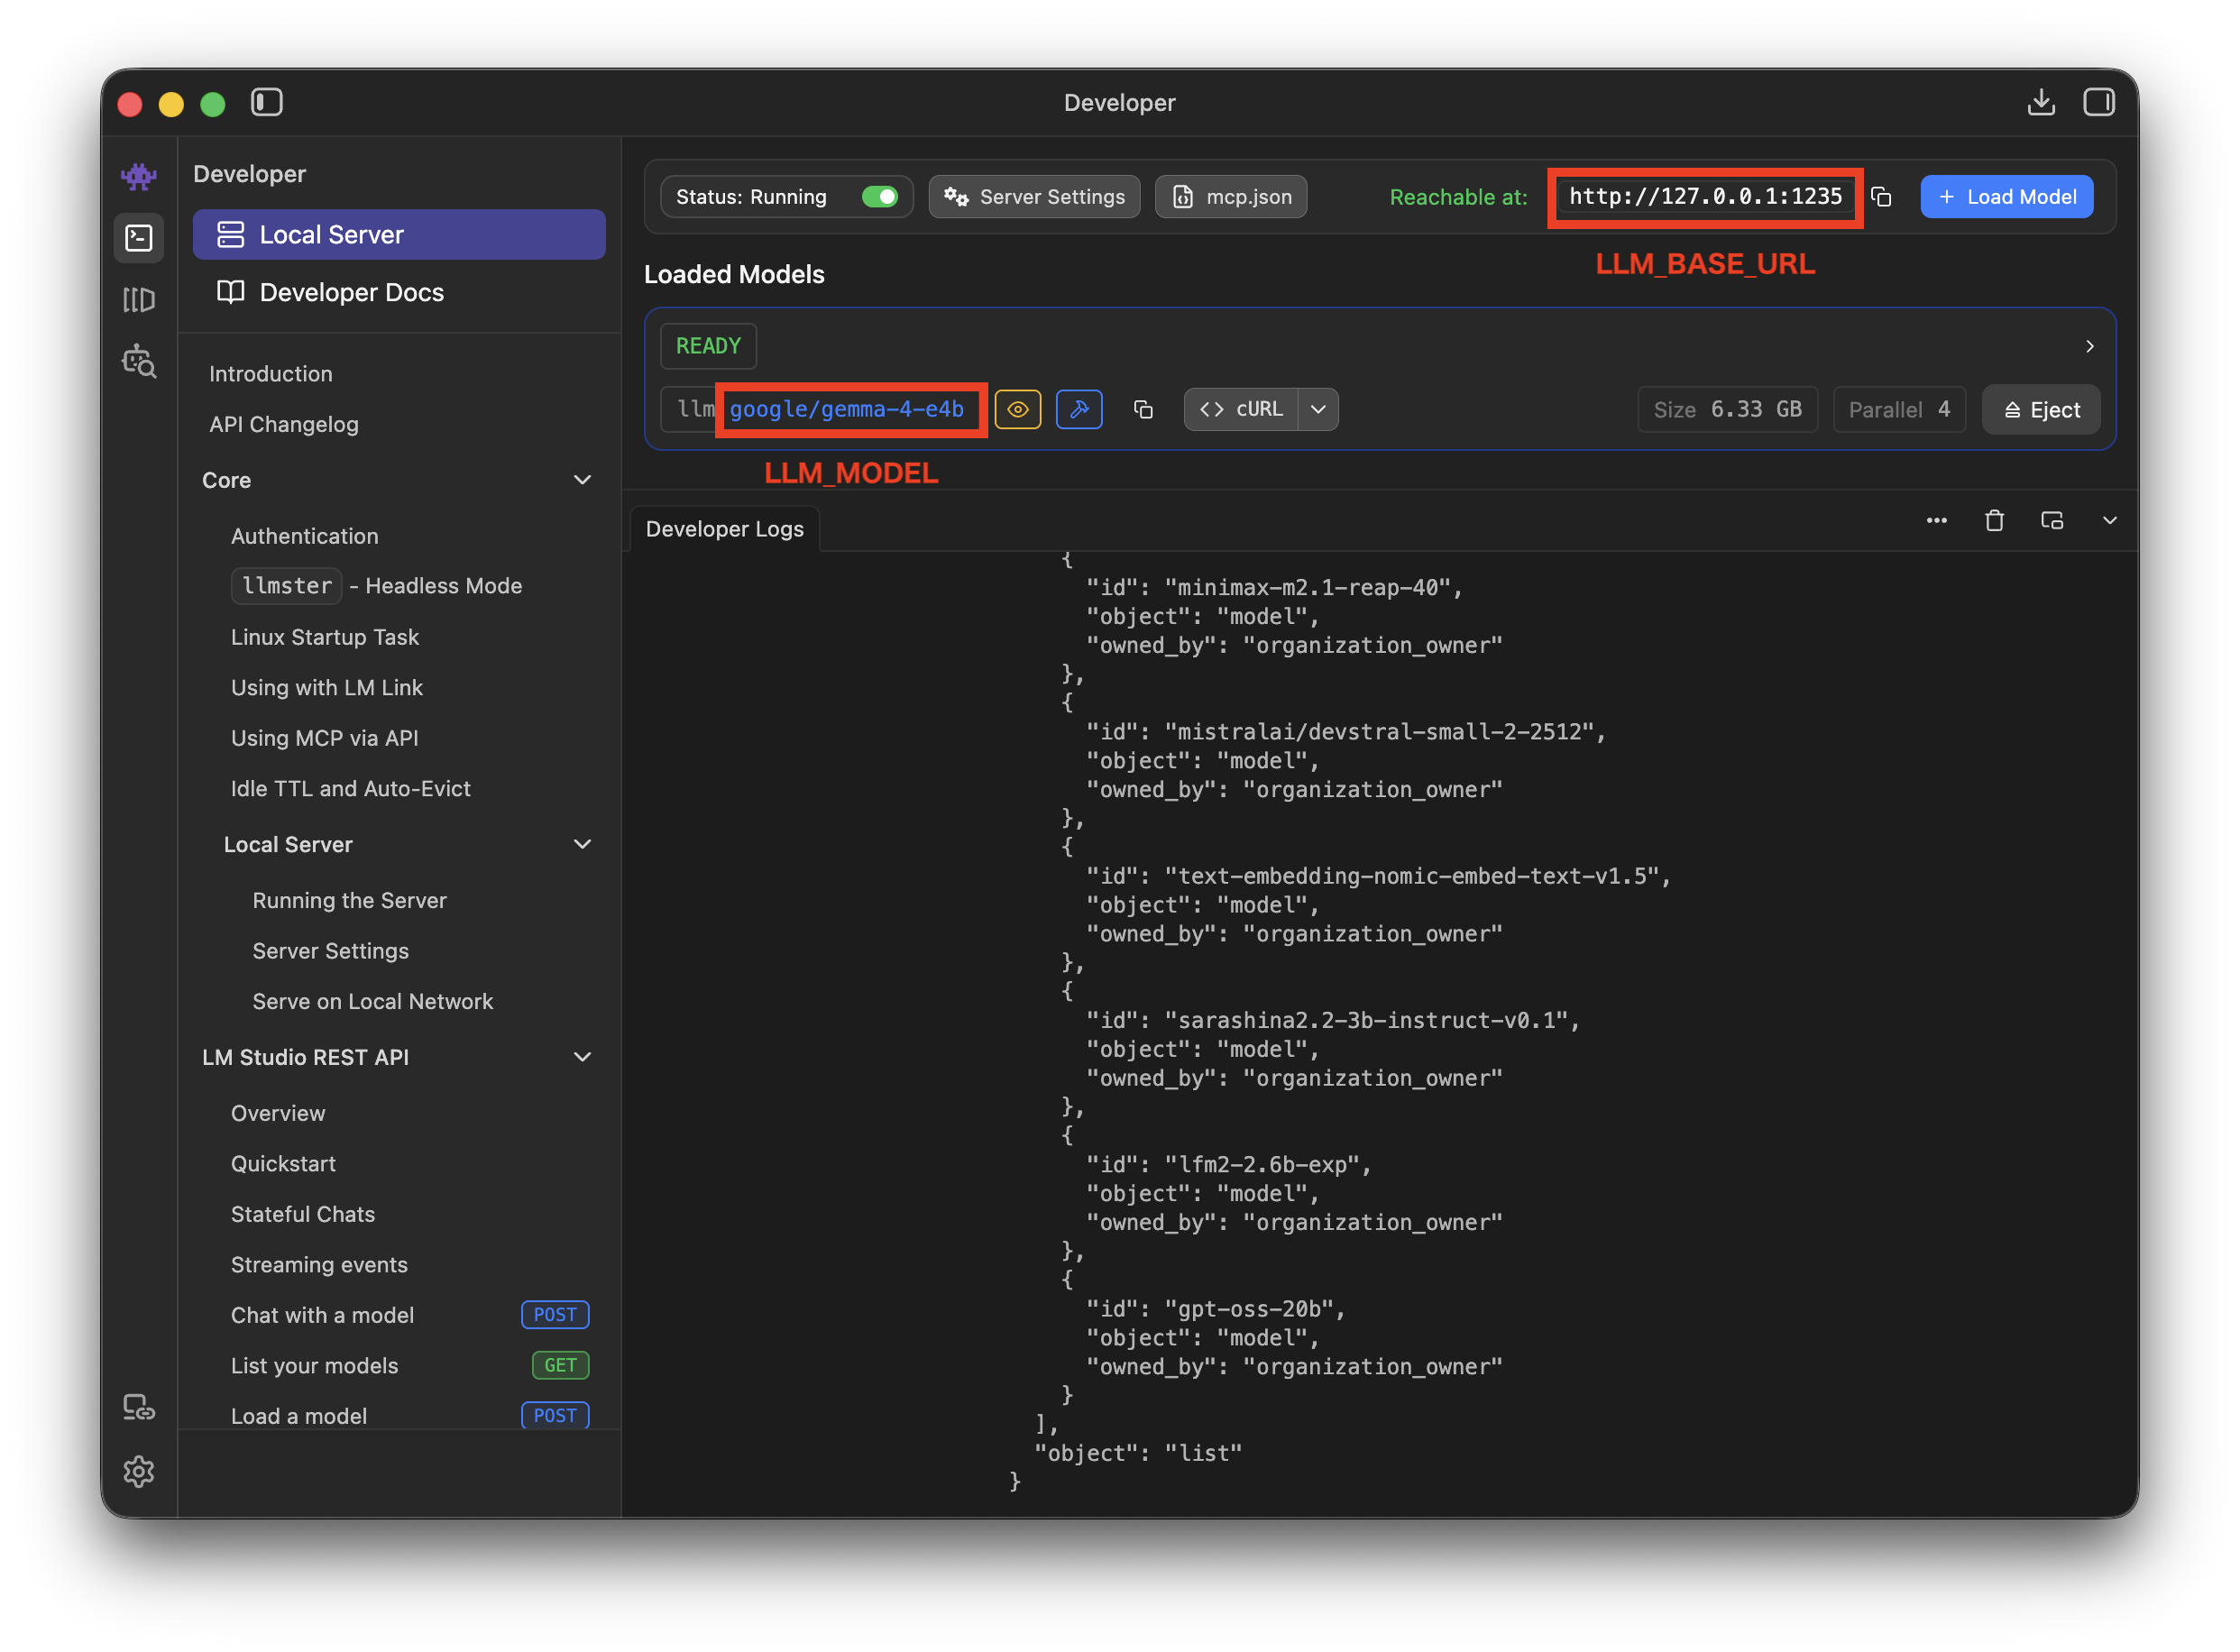
Task: Open llmster Headless Mode page
Action: click(x=376, y=586)
